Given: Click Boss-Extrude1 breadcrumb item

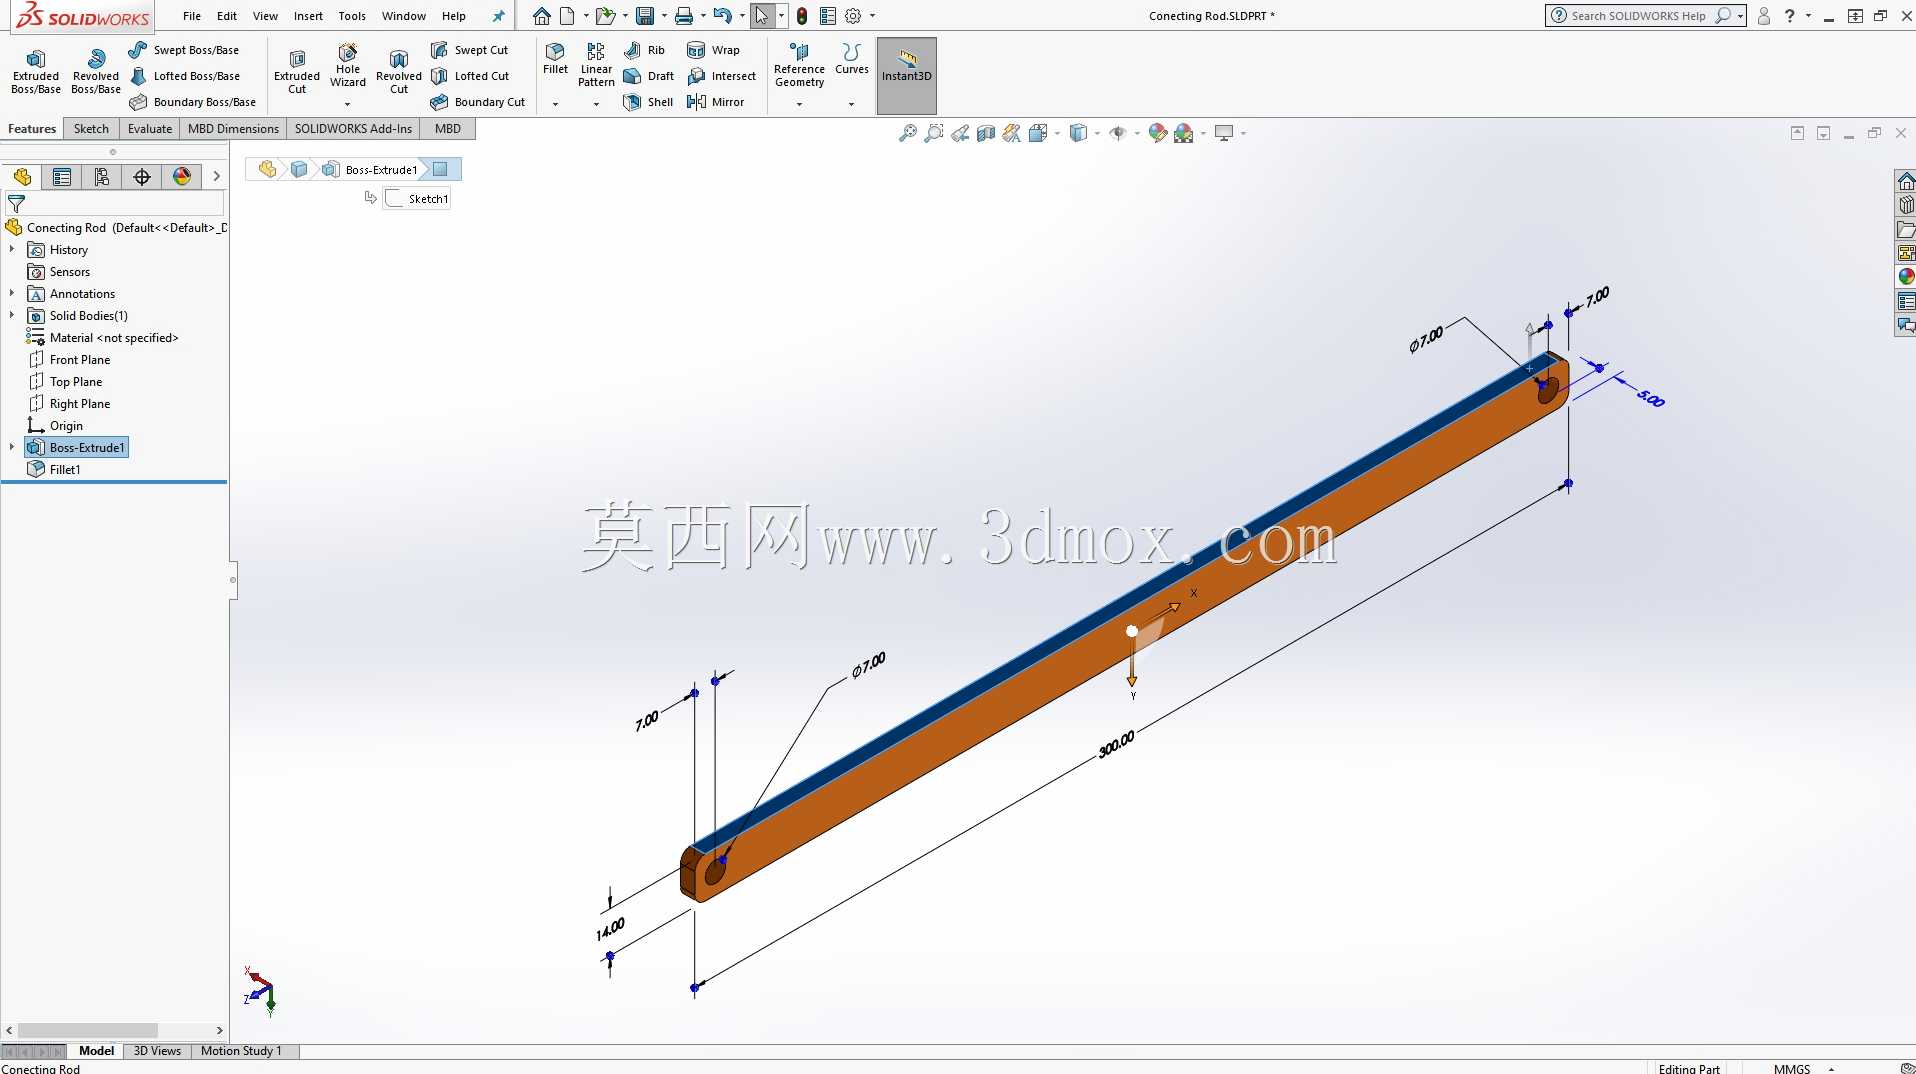Looking at the screenshot, I should 370,170.
